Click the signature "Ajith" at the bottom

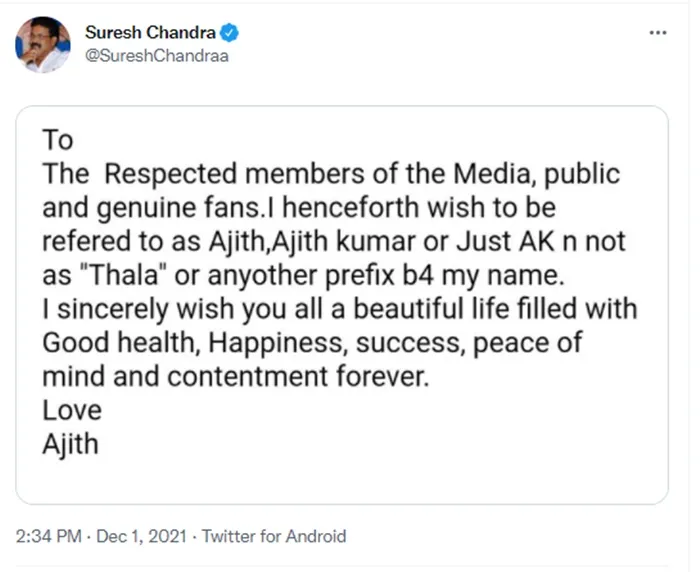tap(70, 444)
